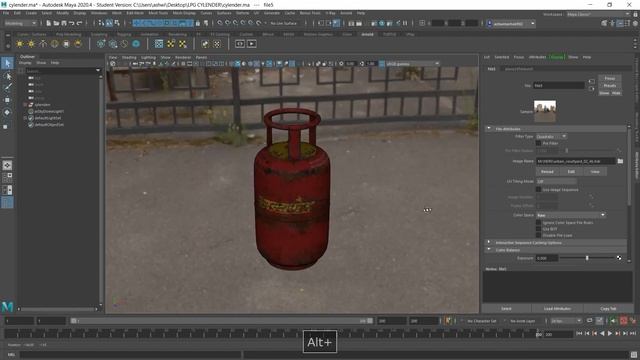Click the Reload image button
640x360 pixels.
point(547,171)
